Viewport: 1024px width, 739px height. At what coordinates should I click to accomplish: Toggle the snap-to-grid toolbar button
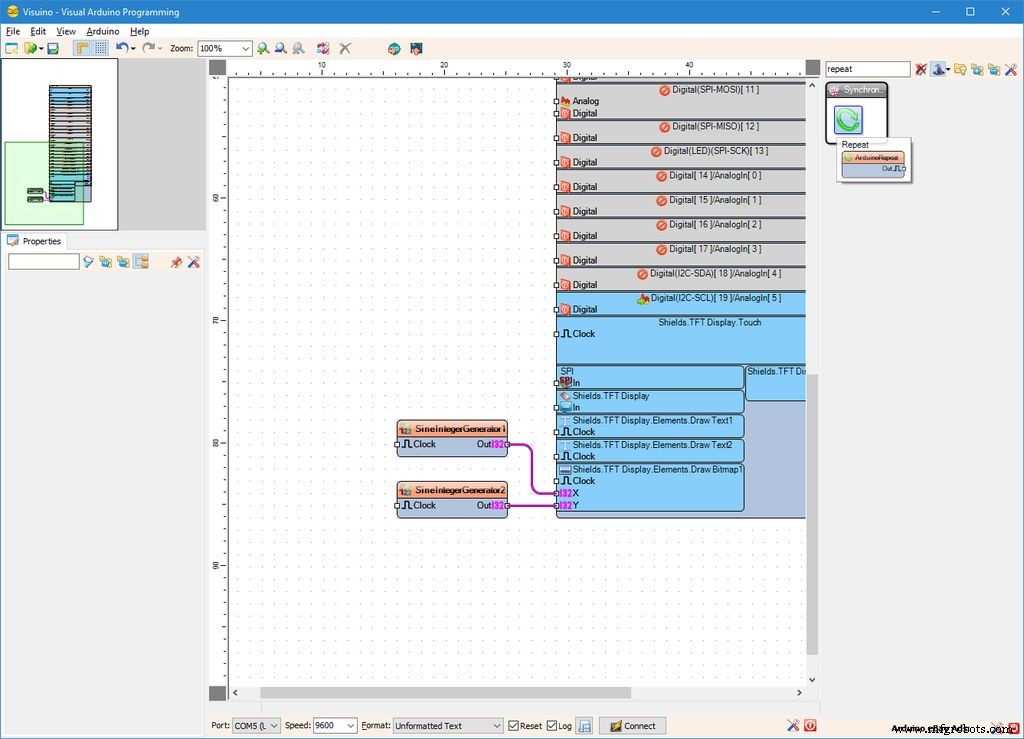(x=99, y=48)
